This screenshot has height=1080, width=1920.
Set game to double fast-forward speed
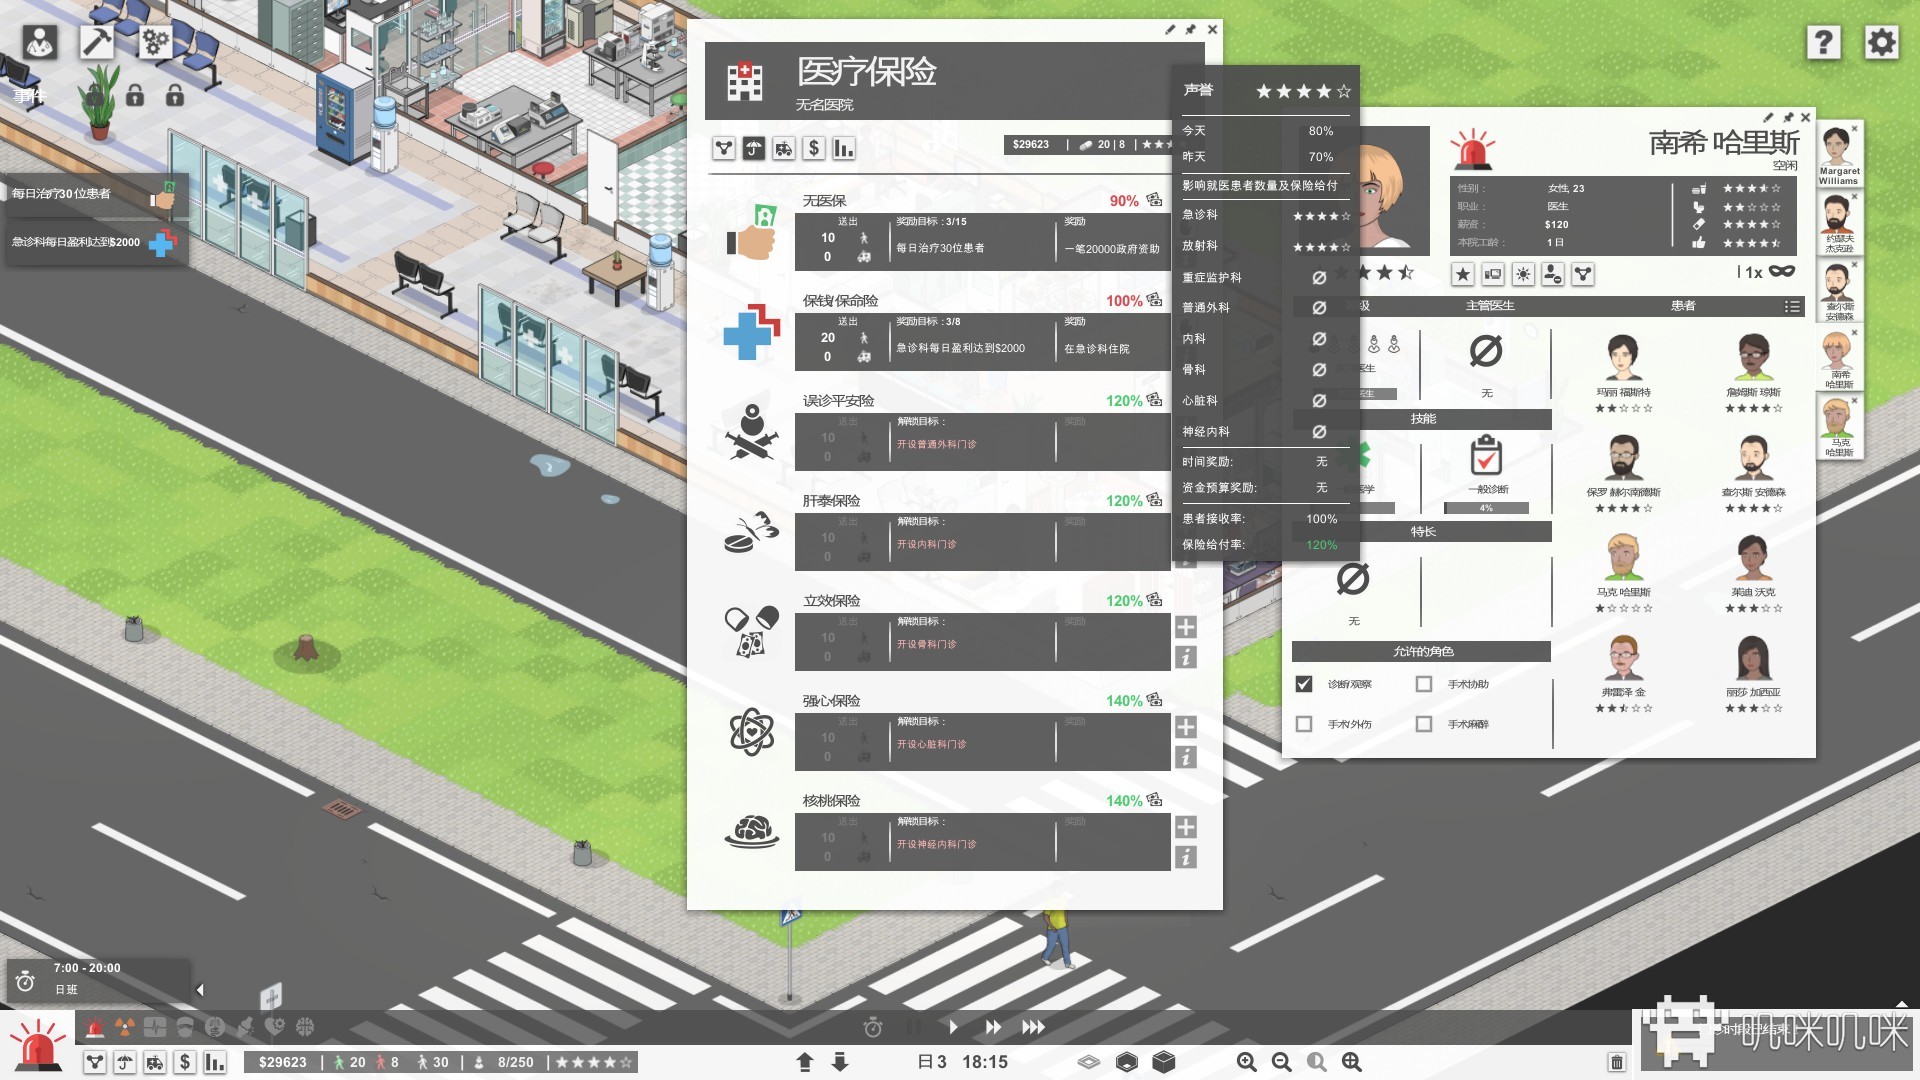pyautogui.click(x=993, y=1027)
